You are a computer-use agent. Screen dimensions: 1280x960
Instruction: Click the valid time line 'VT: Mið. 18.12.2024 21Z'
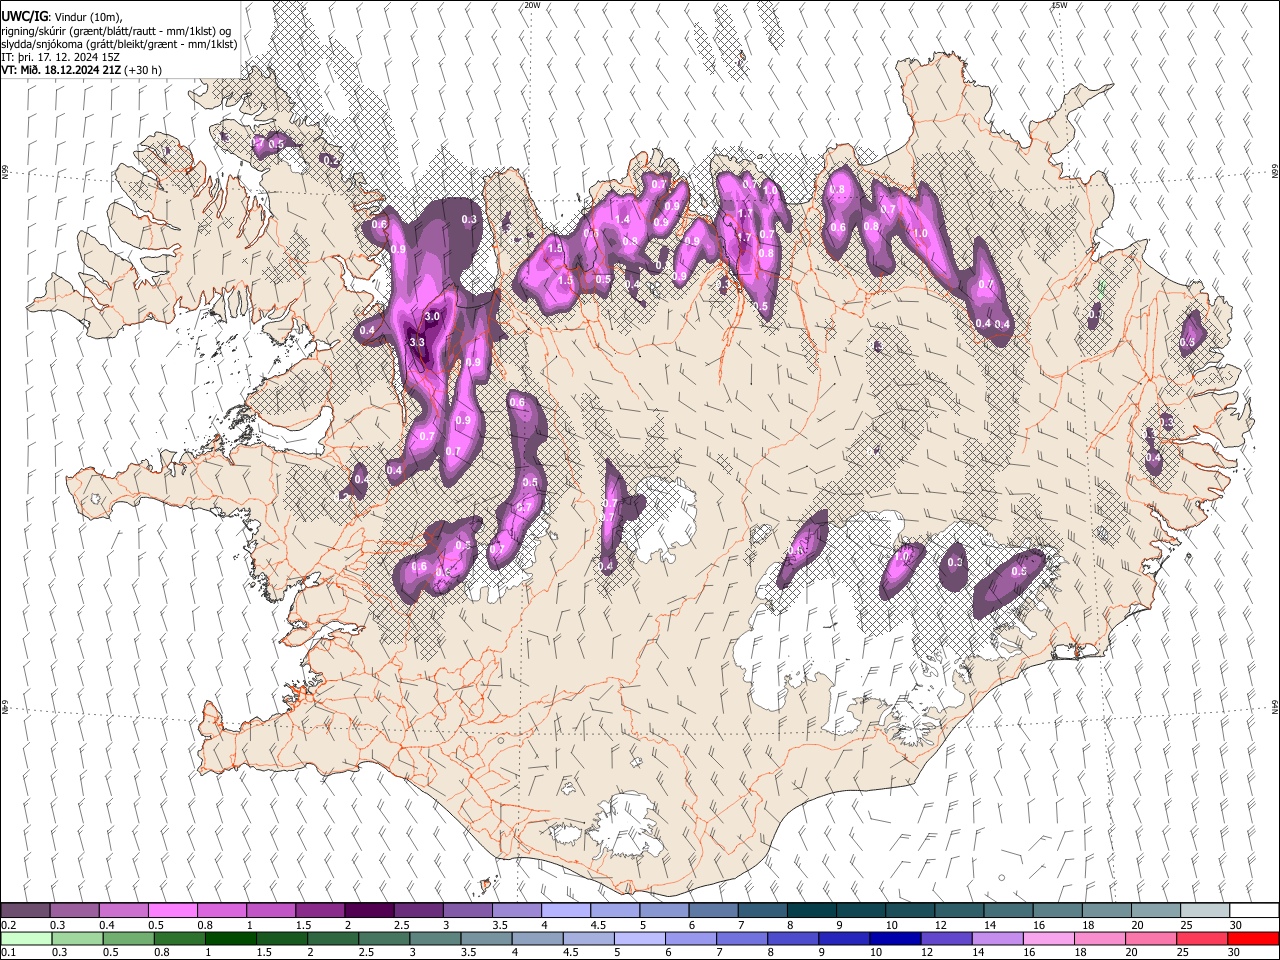click(61, 70)
